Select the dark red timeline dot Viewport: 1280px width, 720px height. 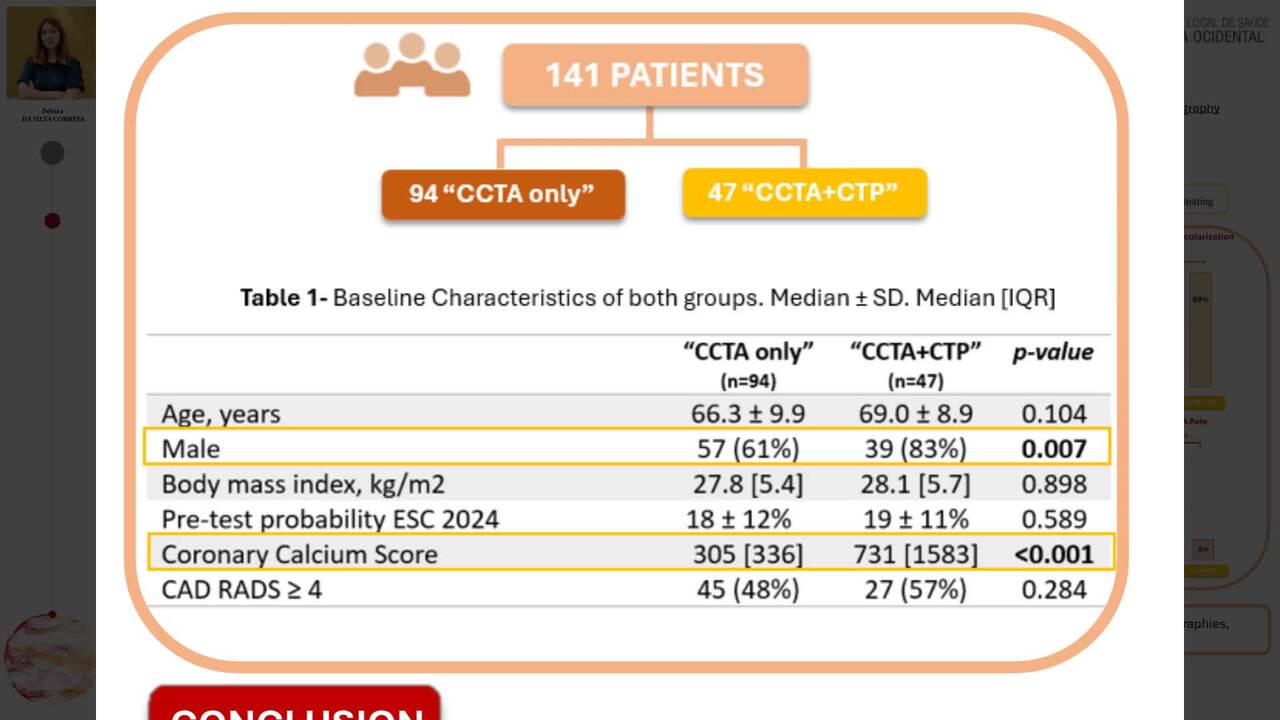[52, 221]
